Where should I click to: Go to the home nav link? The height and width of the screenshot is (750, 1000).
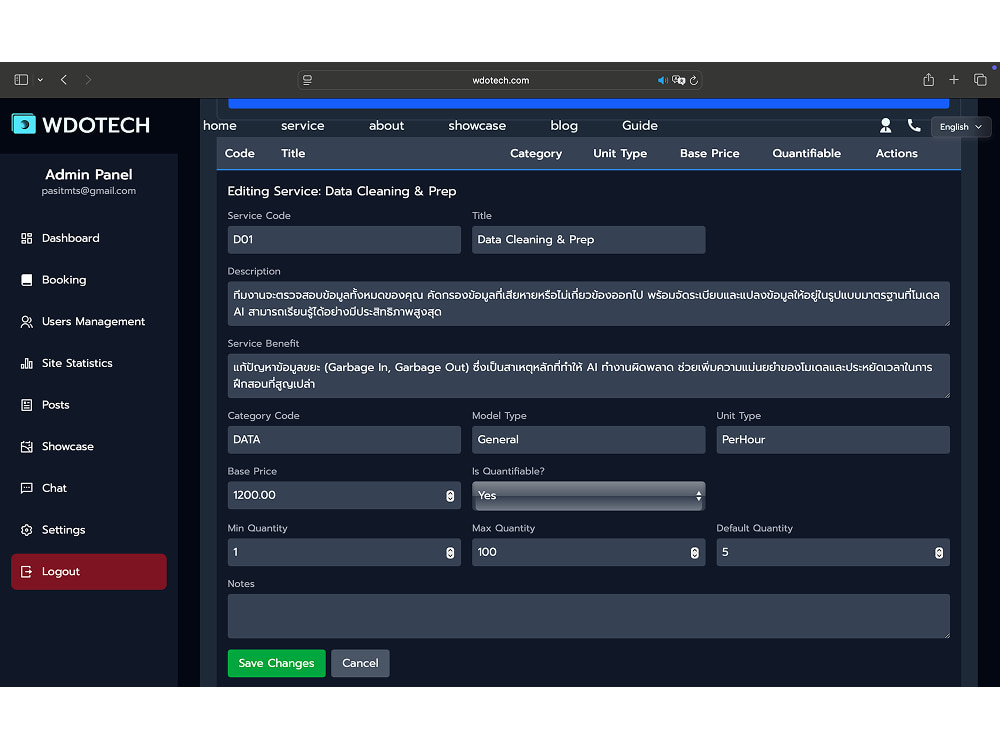click(219, 126)
